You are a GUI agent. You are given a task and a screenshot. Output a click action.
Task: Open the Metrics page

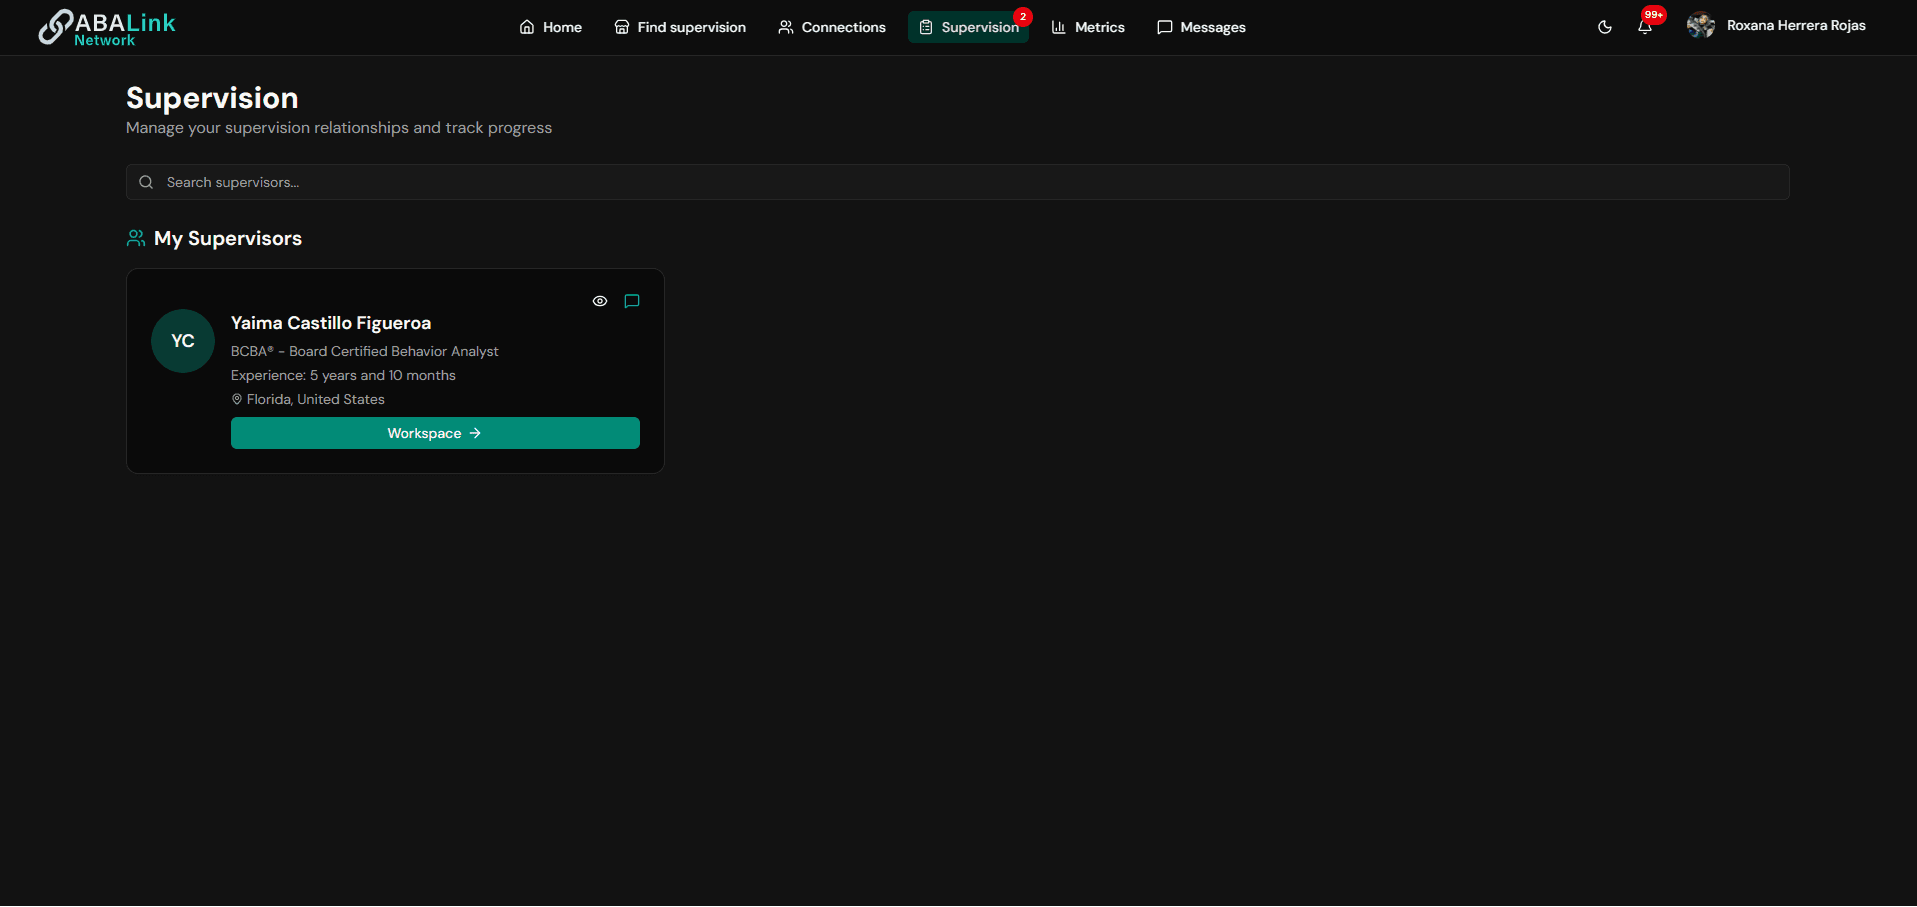(x=1088, y=27)
